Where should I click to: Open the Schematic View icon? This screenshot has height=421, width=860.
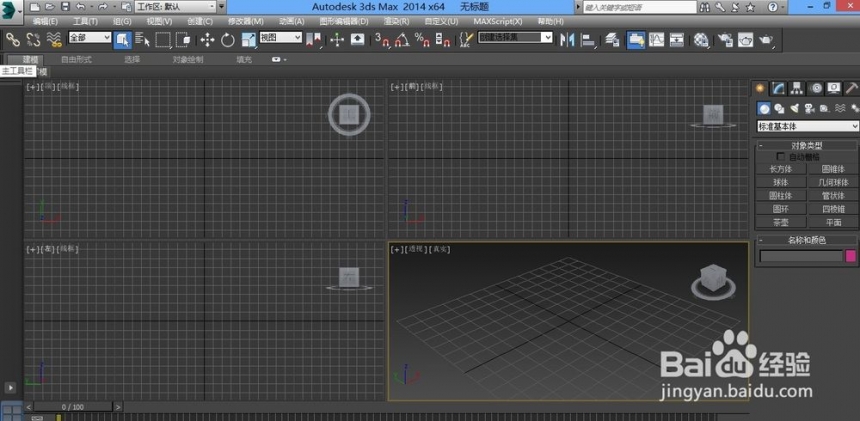point(677,40)
